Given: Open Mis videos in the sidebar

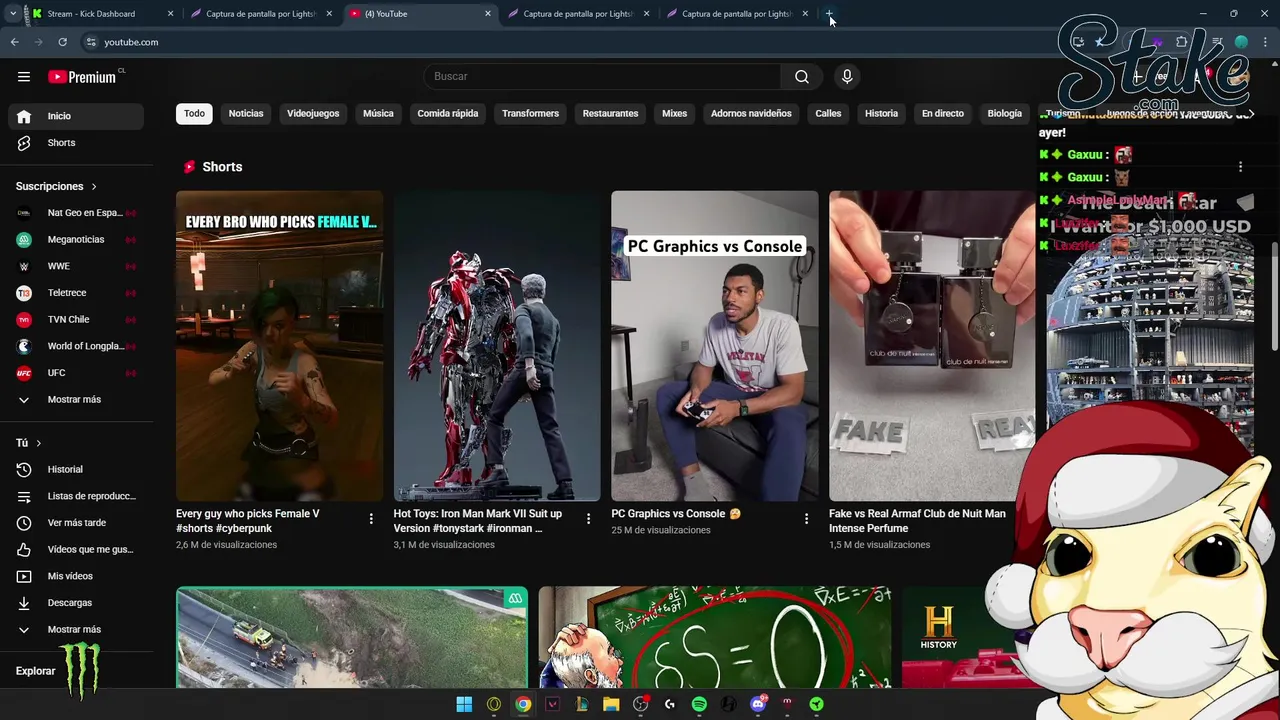Looking at the screenshot, I should [x=76, y=576].
